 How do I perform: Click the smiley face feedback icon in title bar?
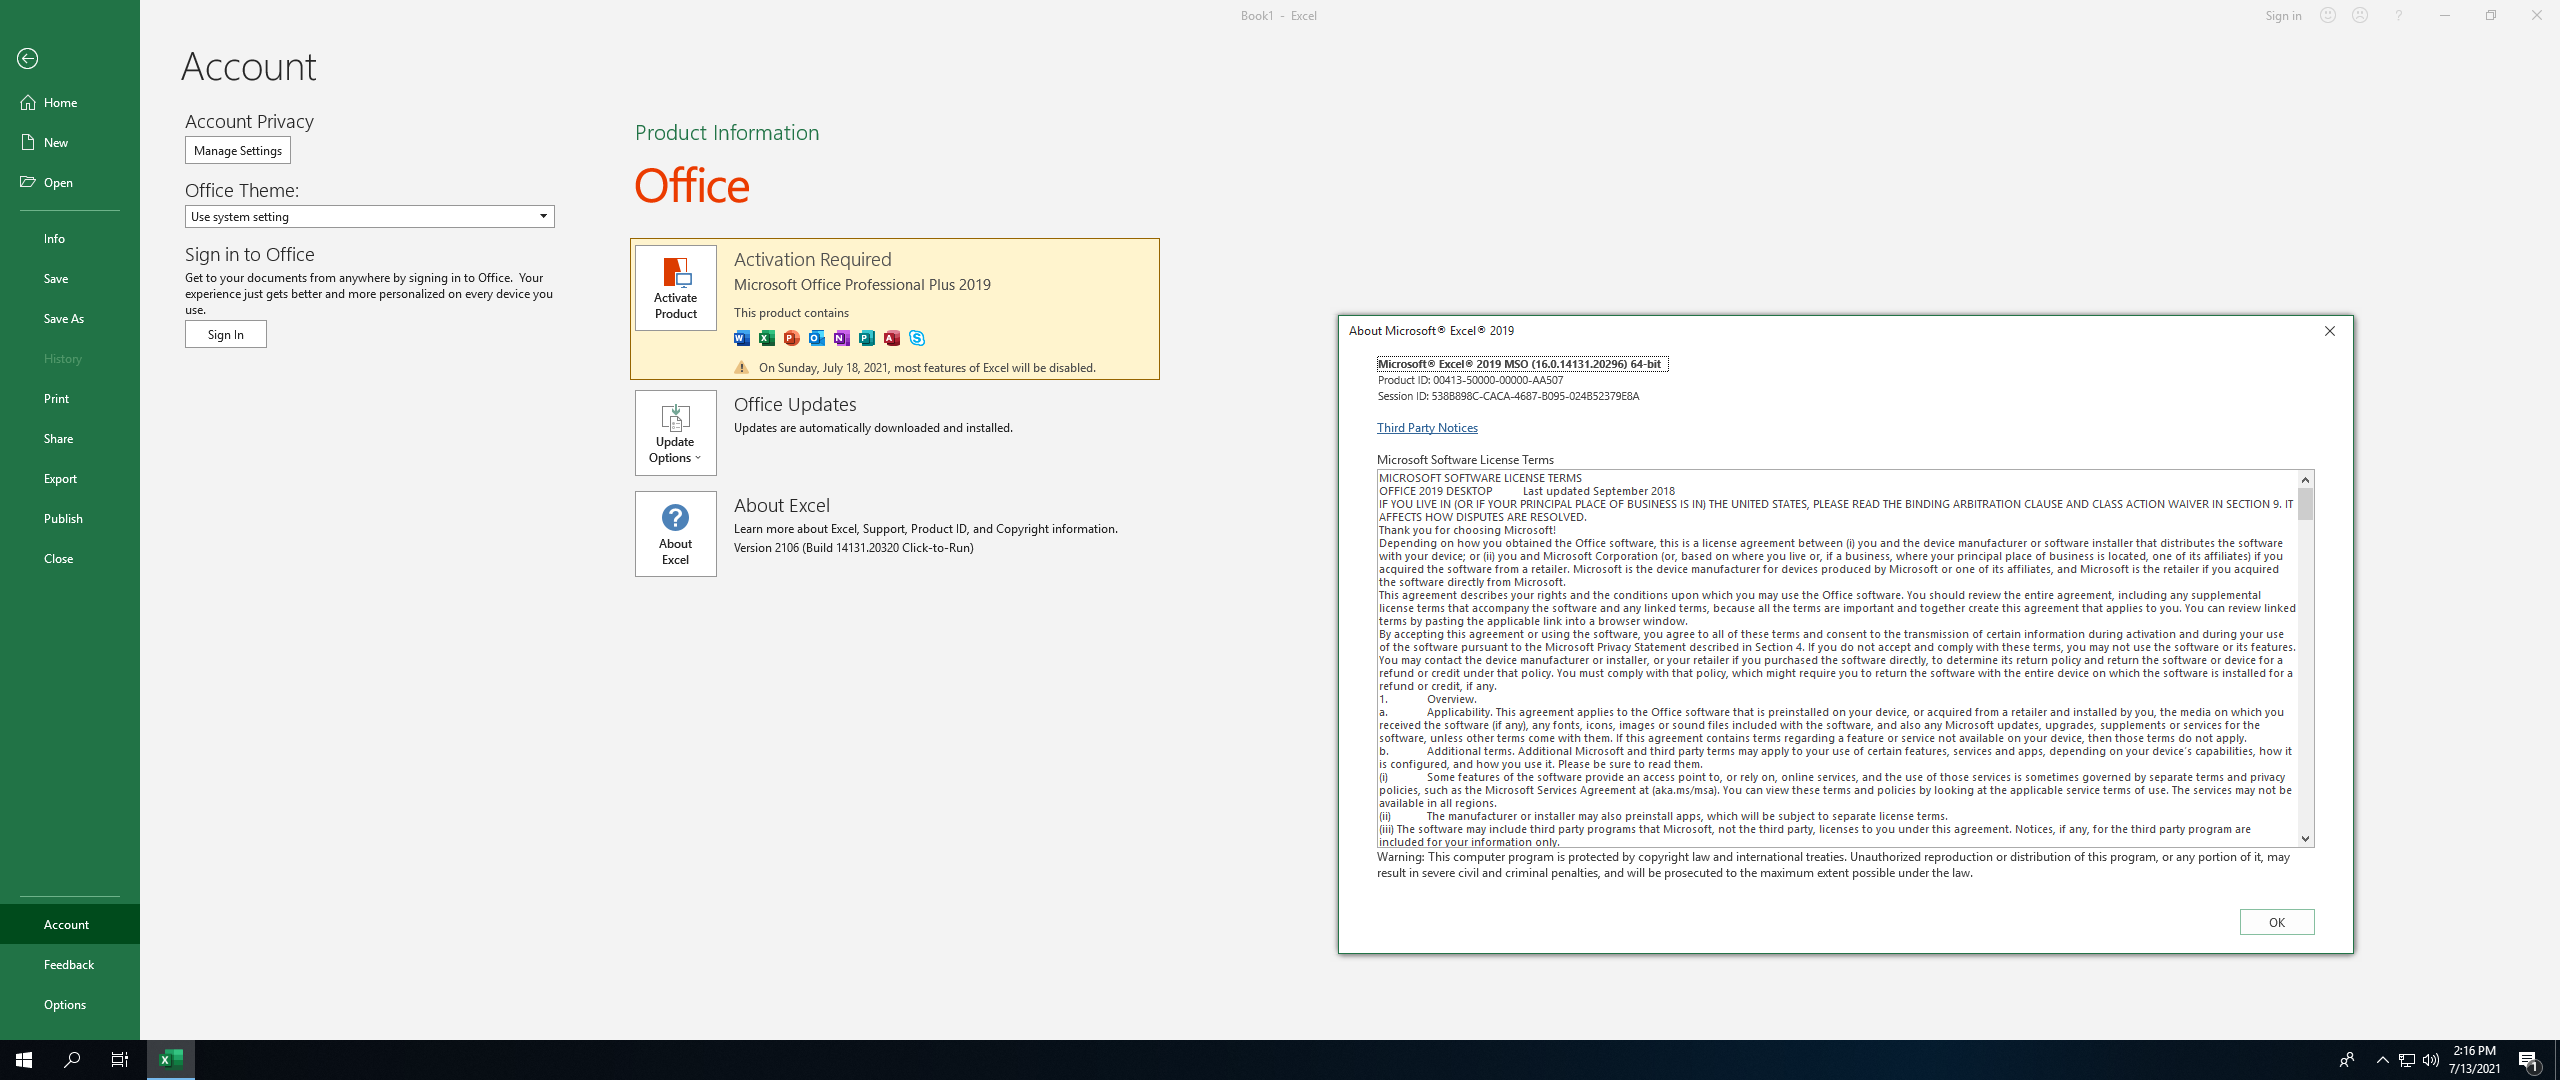click(2328, 15)
